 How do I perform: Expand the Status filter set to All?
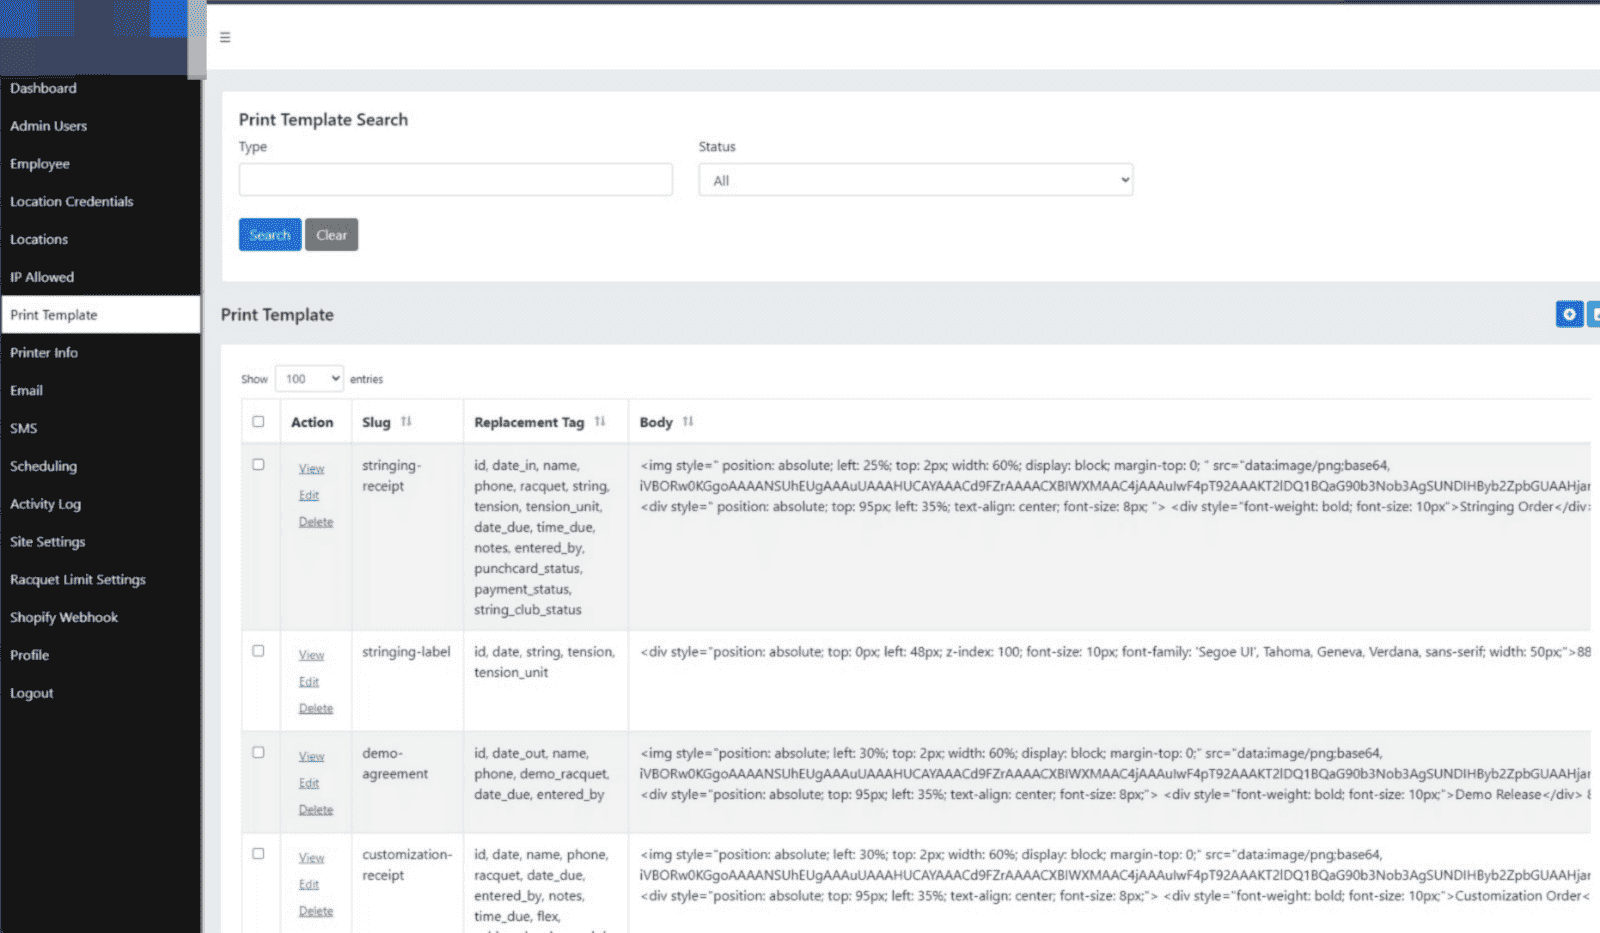click(x=914, y=179)
